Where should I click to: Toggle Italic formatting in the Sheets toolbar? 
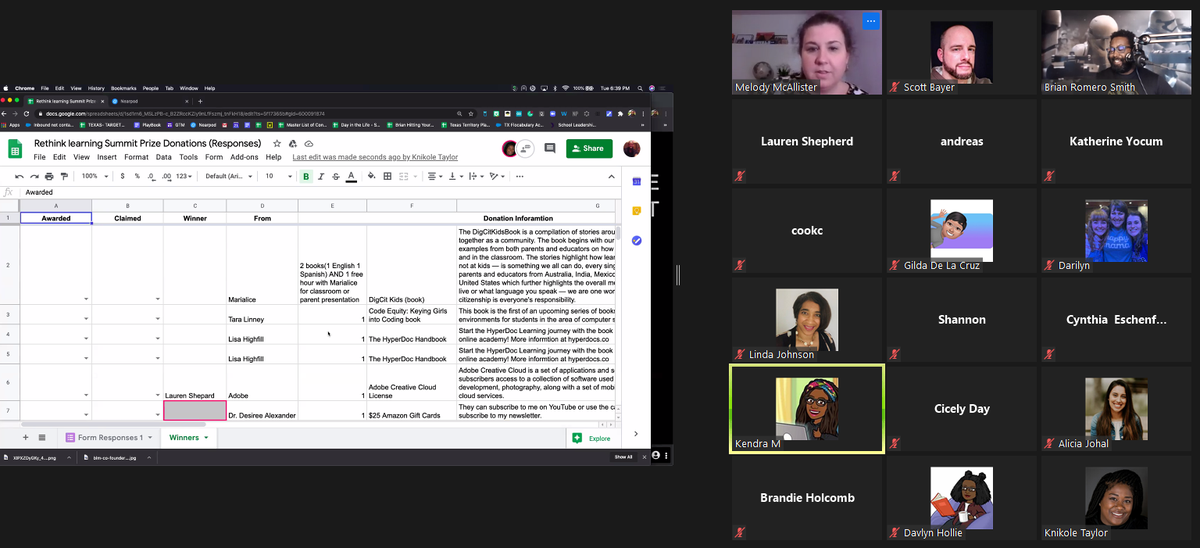pos(321,176)
